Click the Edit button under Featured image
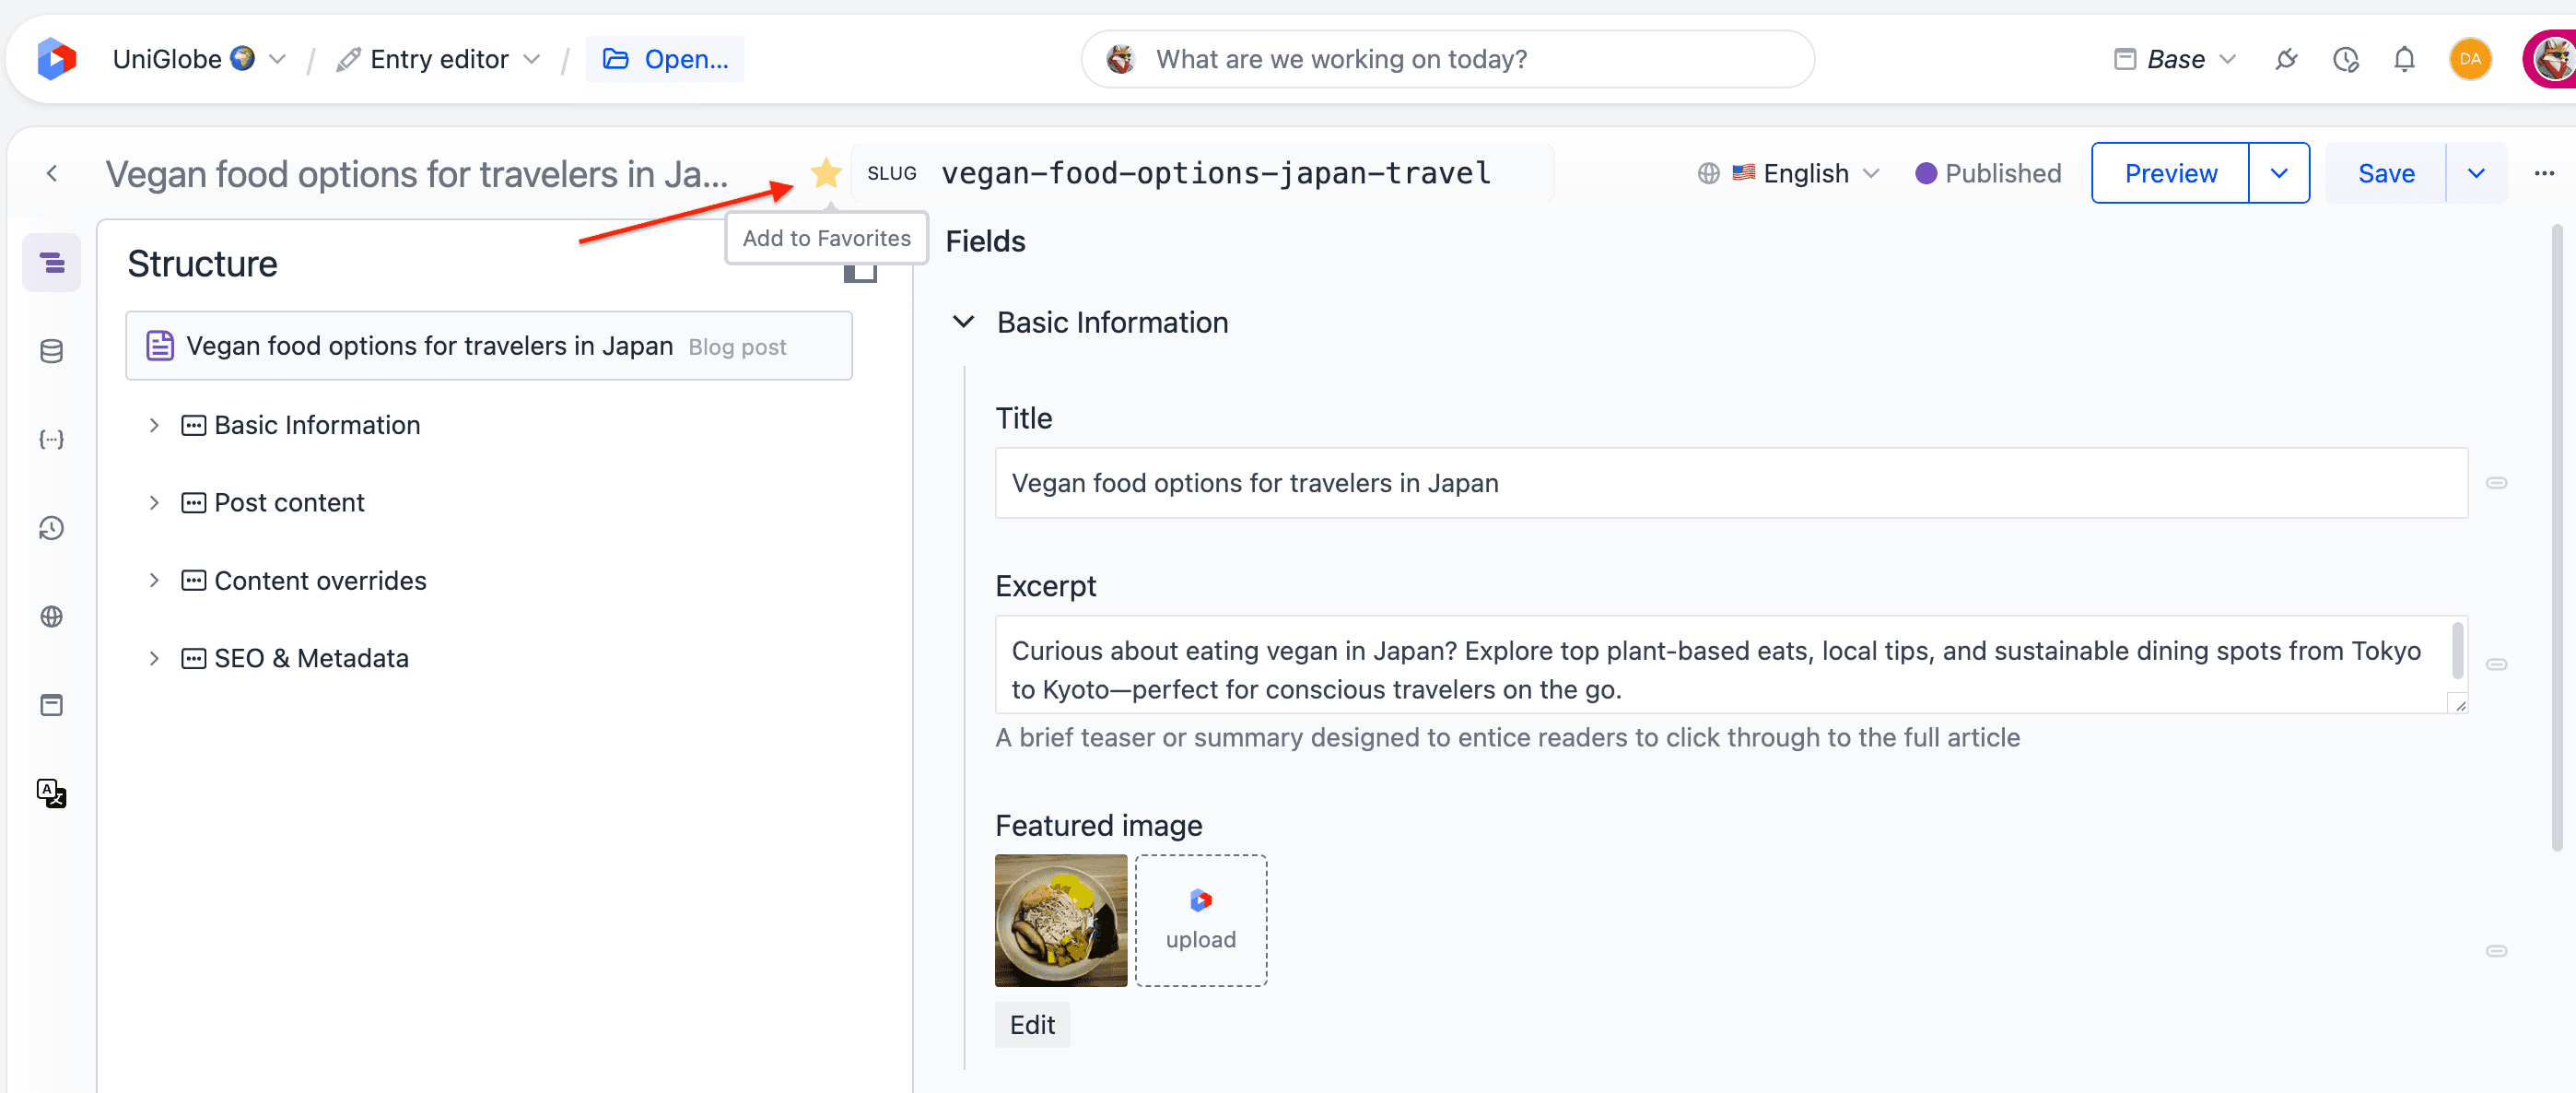This screenshot has height=1093, width=2576. (1032, 1025)
